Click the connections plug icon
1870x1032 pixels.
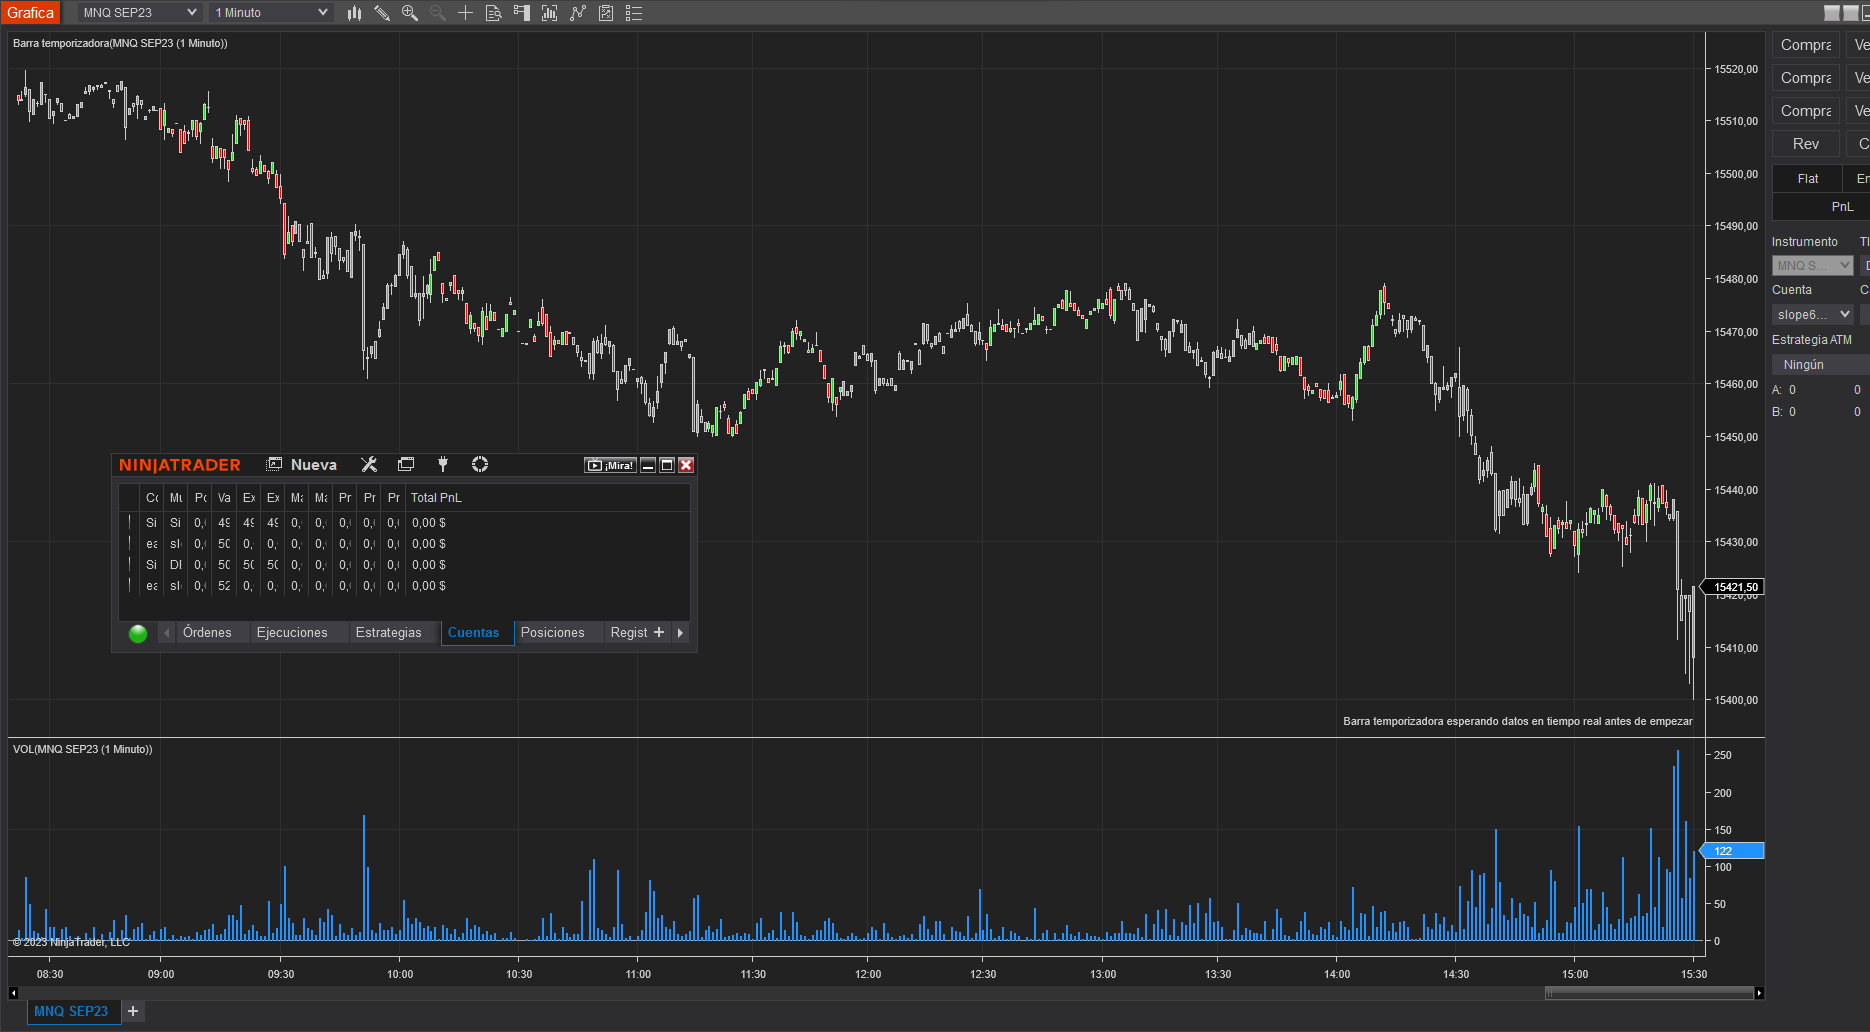443,464
